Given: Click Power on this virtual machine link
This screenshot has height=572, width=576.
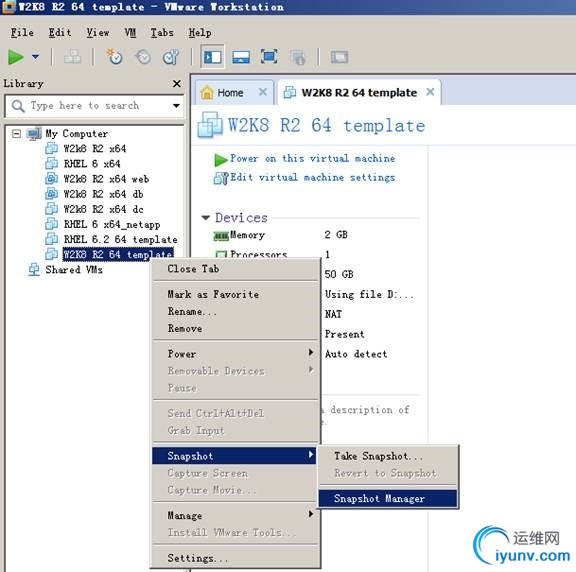Looking at the screenshot, I should (312, 158).
